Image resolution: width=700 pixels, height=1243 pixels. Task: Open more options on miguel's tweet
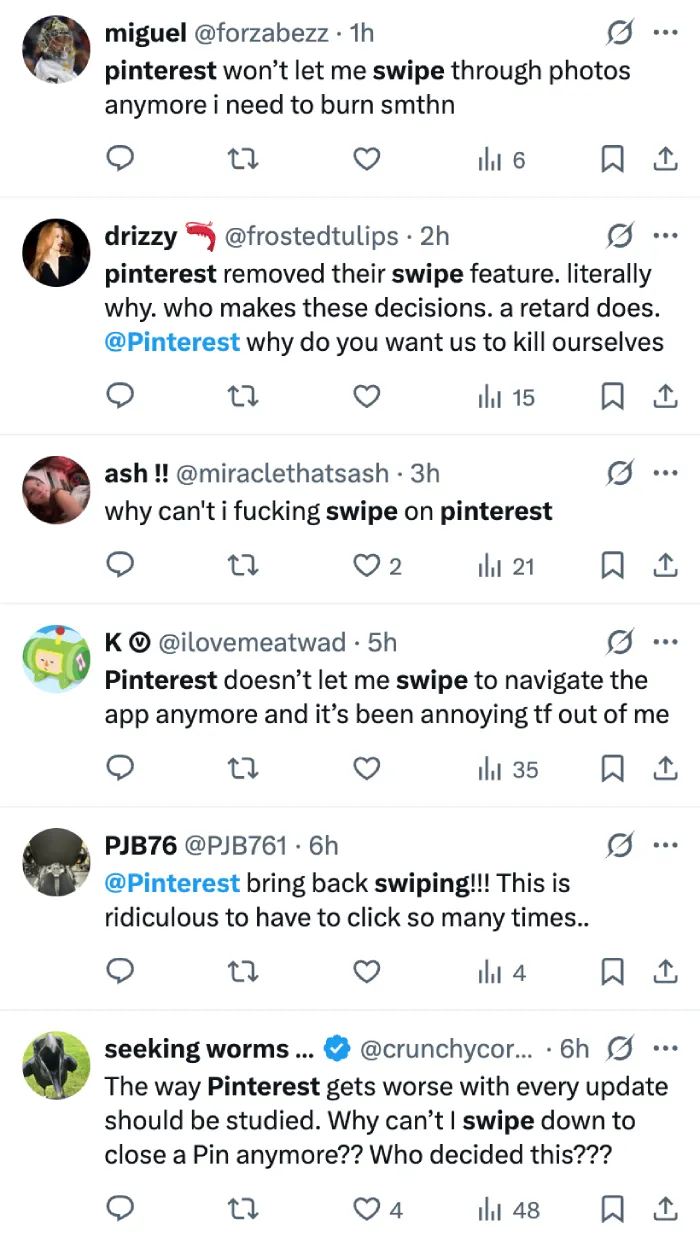click(x=665, y=33)
